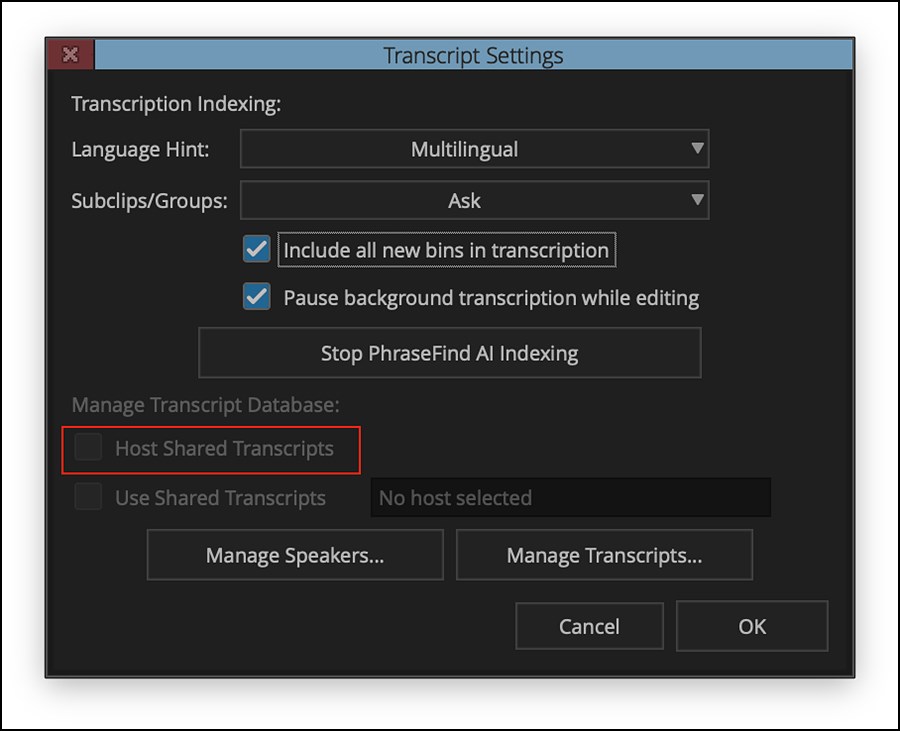This screenshot has width=900, height=731.
Task: Click the Transcript Settings title bar
Action: point(473,56)
